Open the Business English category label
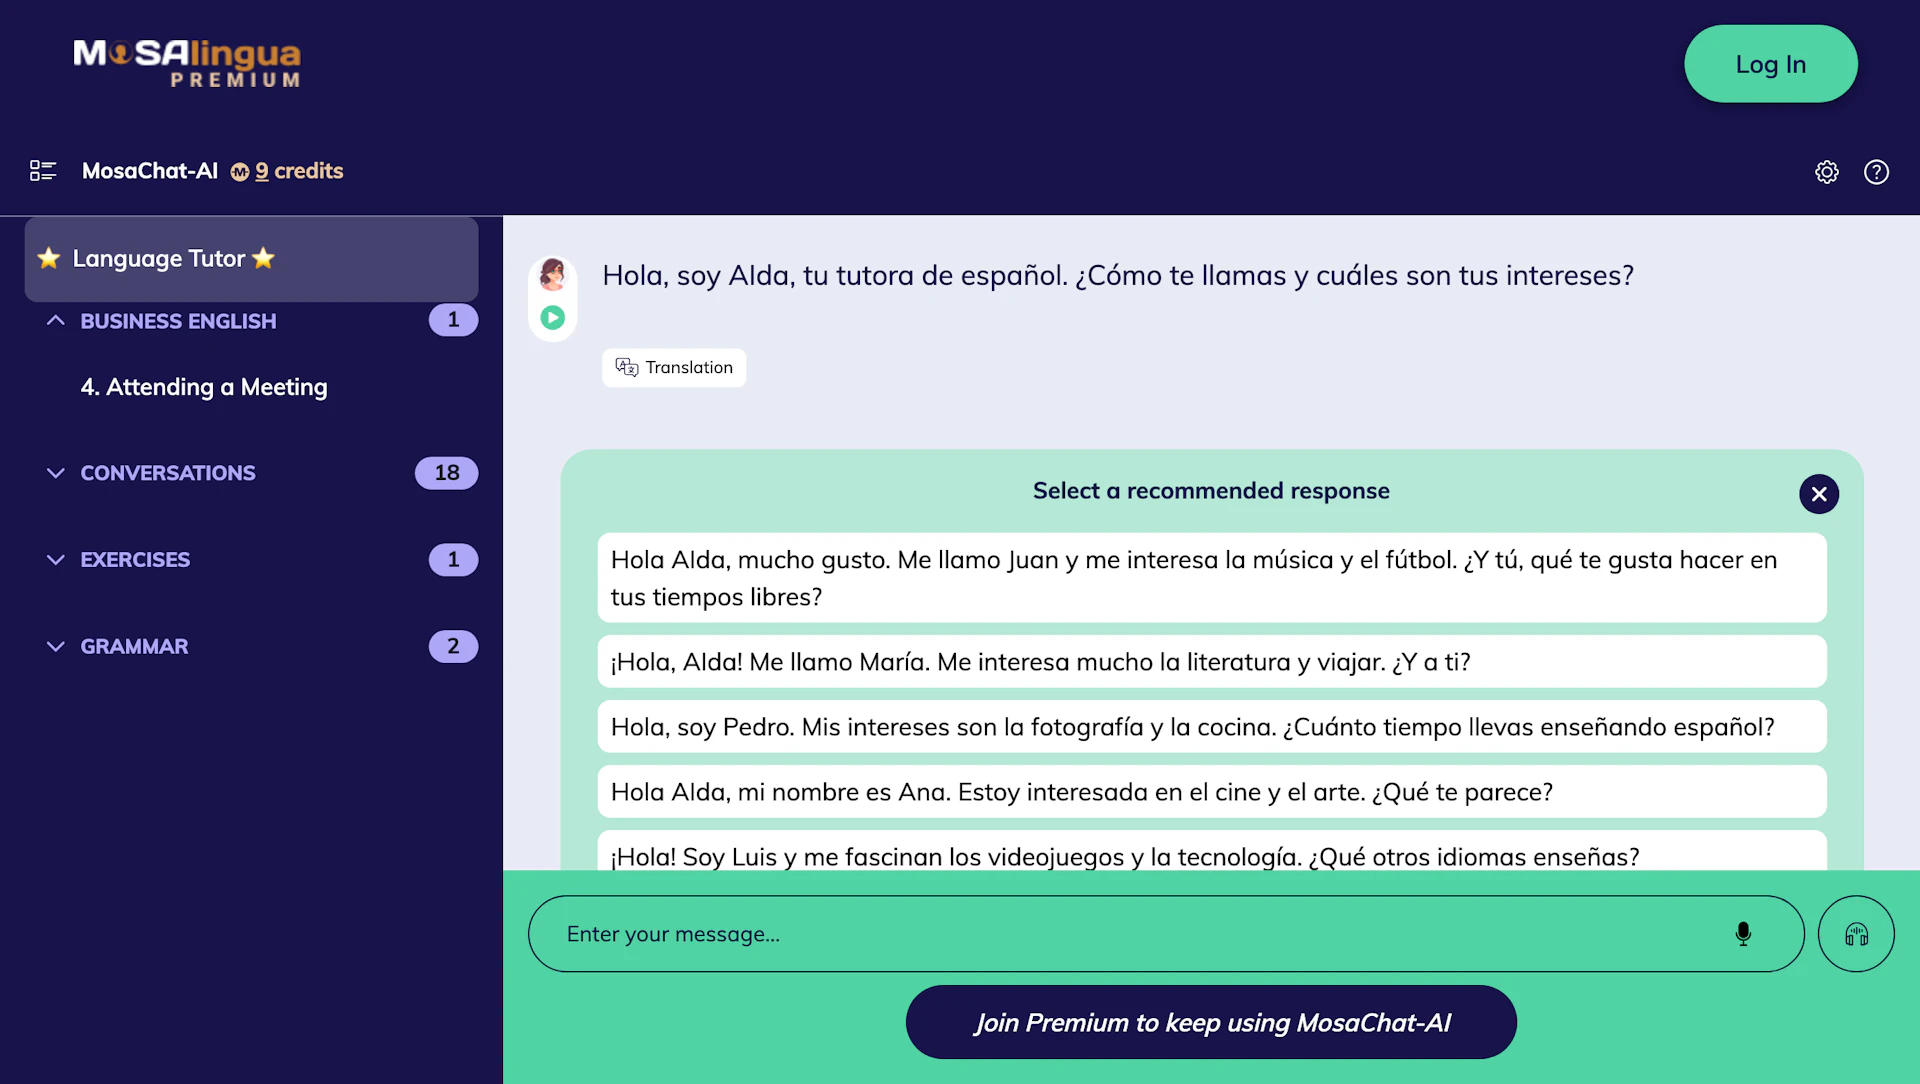Viewport: 1920px width, 1084px height. tap(178, 321)
